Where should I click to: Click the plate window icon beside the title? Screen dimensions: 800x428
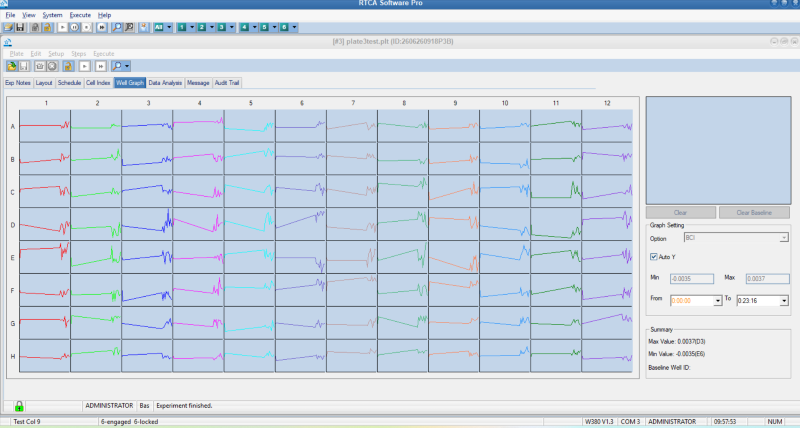(8, 42)
